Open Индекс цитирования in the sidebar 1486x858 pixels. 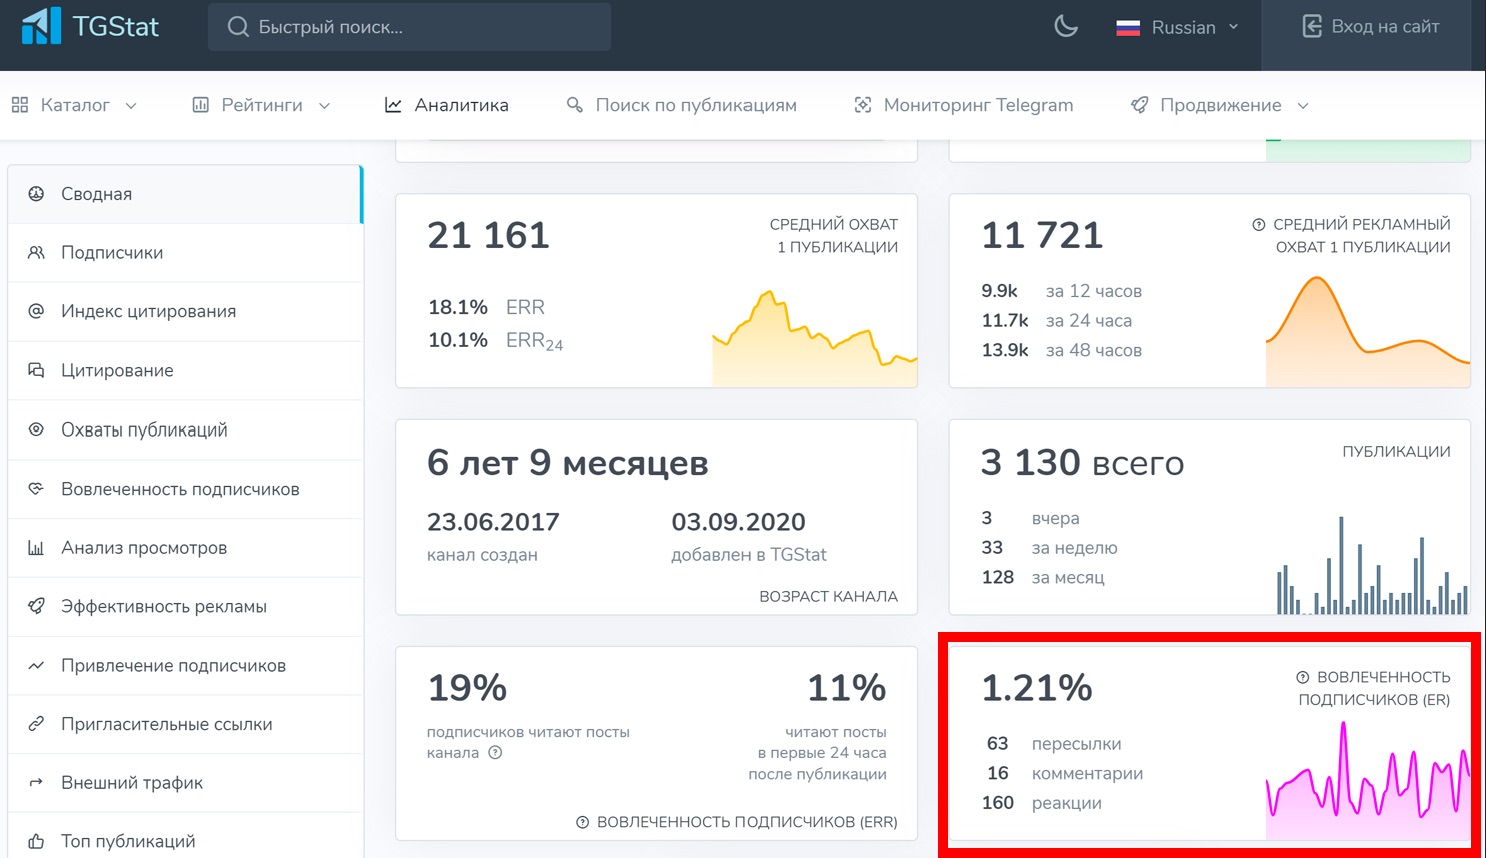point(185,311)
